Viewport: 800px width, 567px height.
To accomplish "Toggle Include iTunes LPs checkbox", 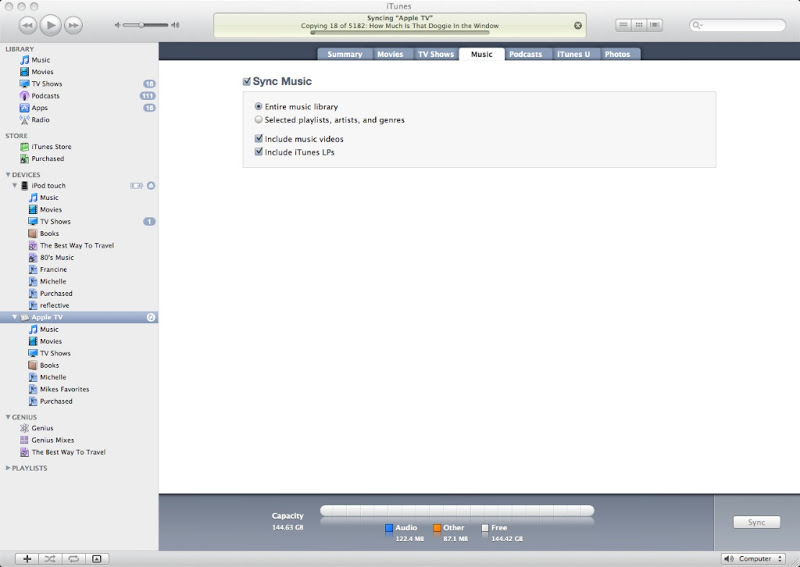I will (x=259, y=152).
